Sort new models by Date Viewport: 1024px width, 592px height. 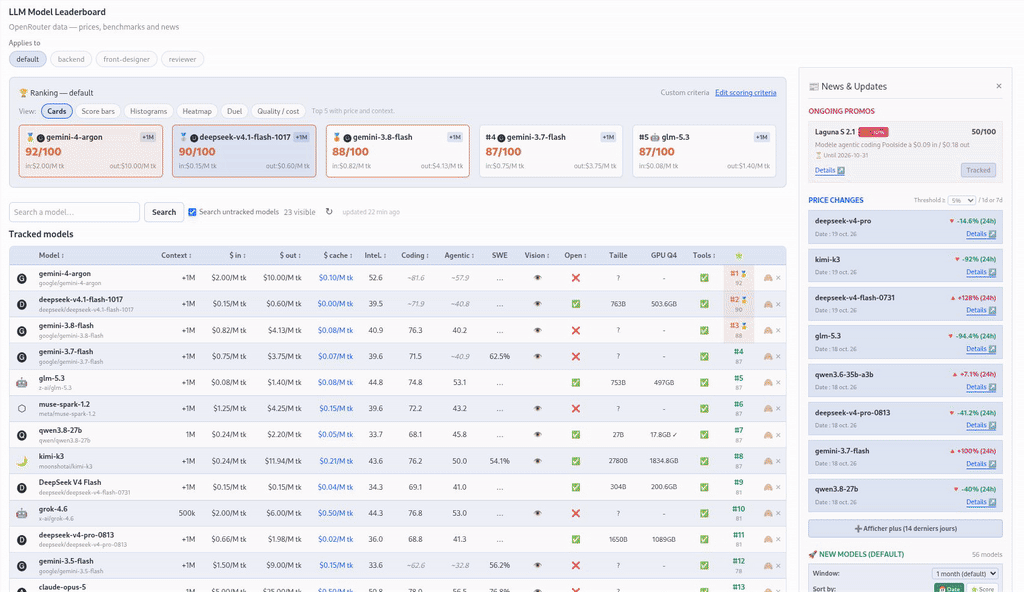click(x=949, y=588)
